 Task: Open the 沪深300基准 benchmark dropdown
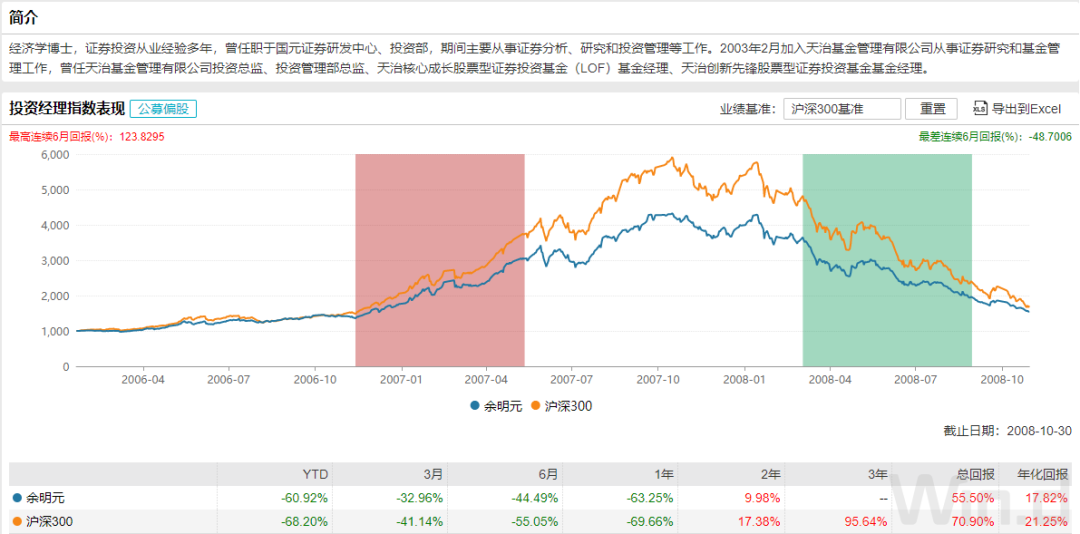point(840,109)
